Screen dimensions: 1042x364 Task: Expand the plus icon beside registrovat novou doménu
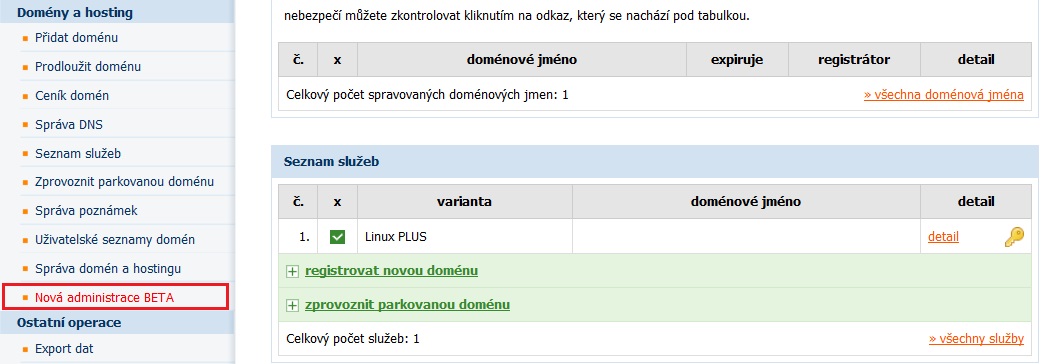[292, 271]
